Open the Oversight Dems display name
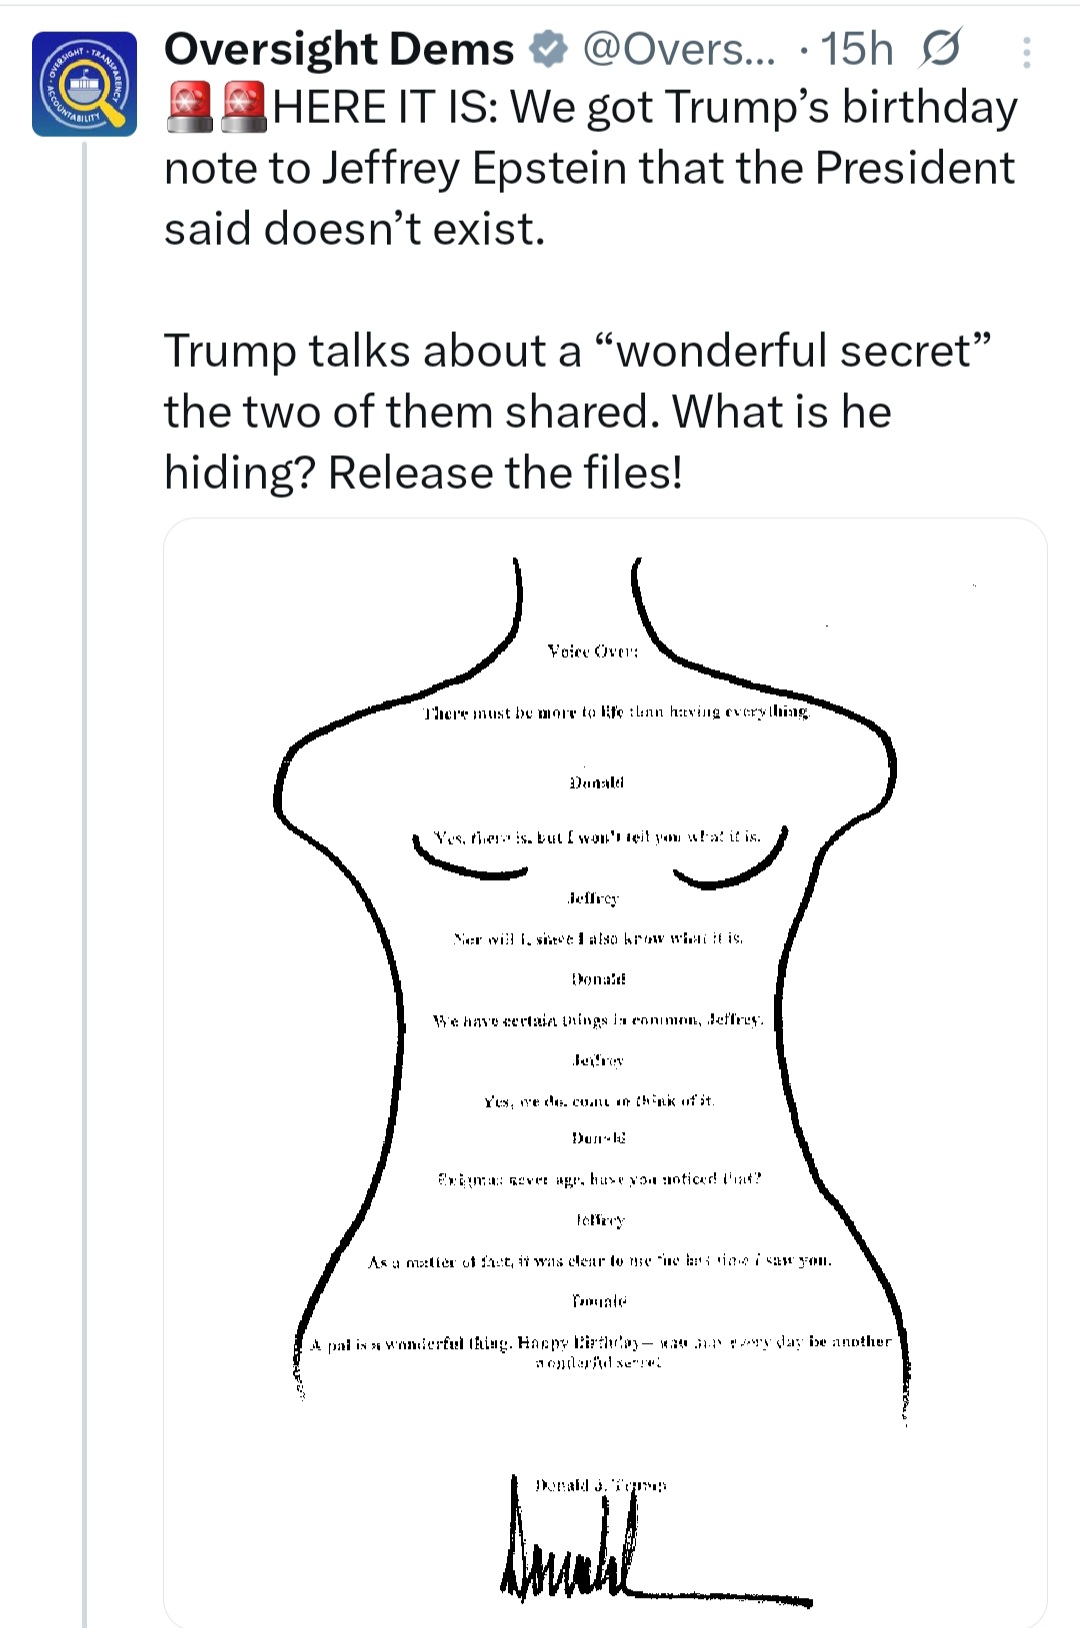1080x1628 pixels. point(338,49)
